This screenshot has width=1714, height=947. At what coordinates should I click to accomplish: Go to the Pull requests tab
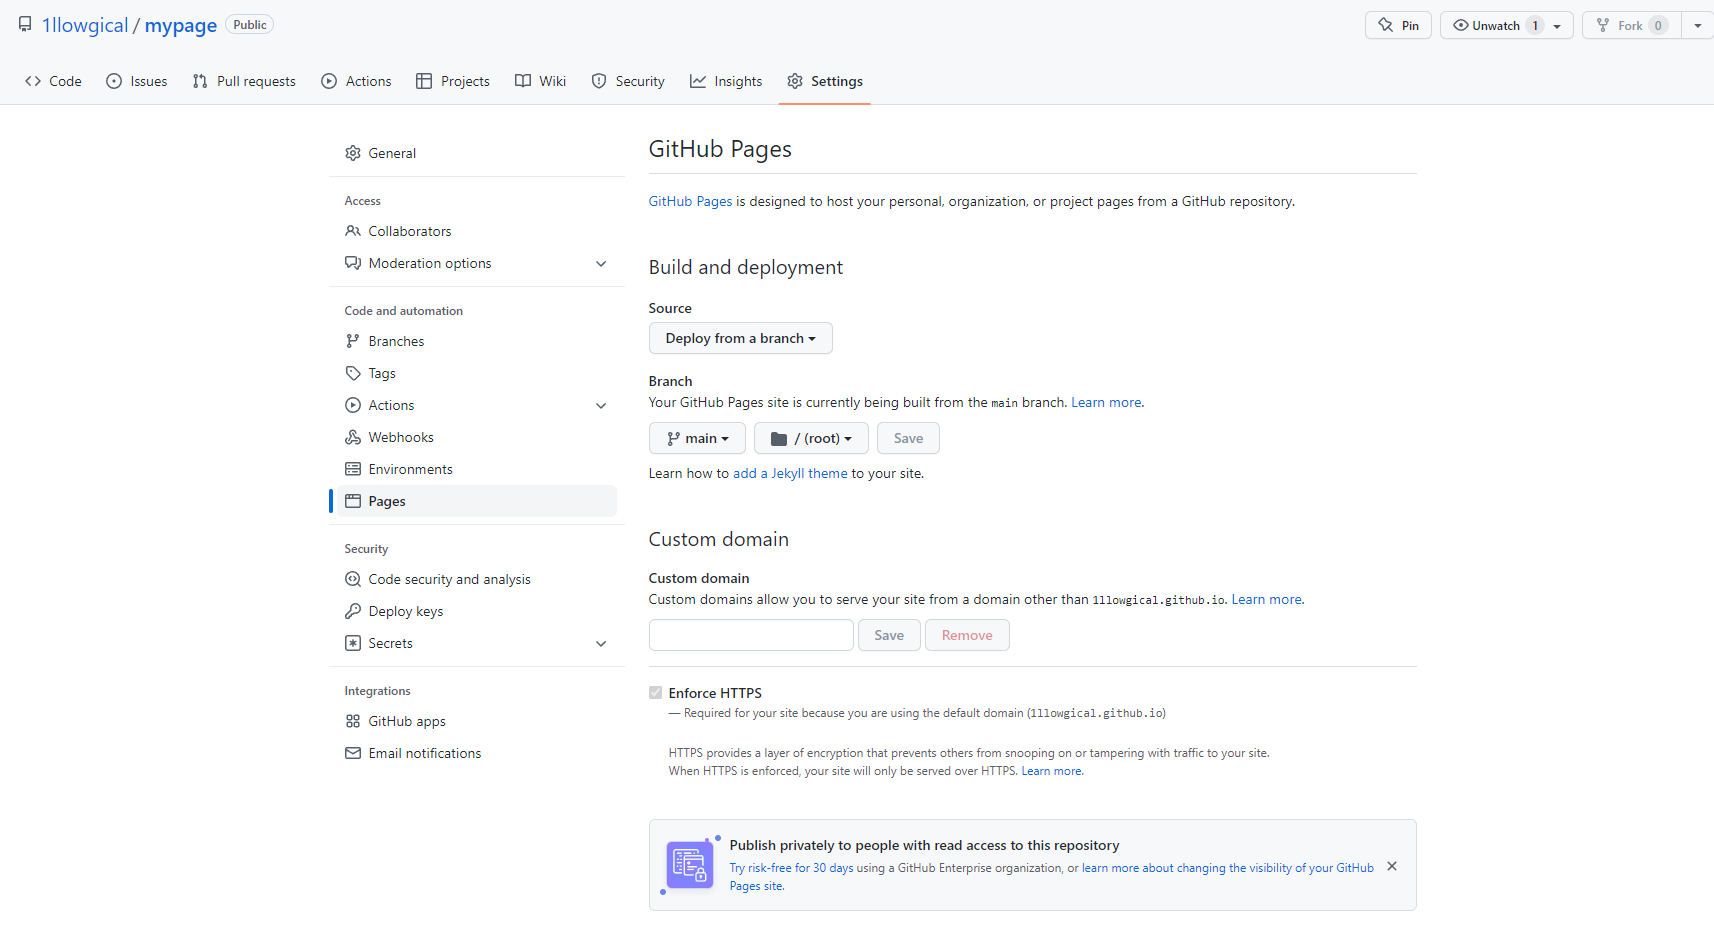[x=244, y=81]
